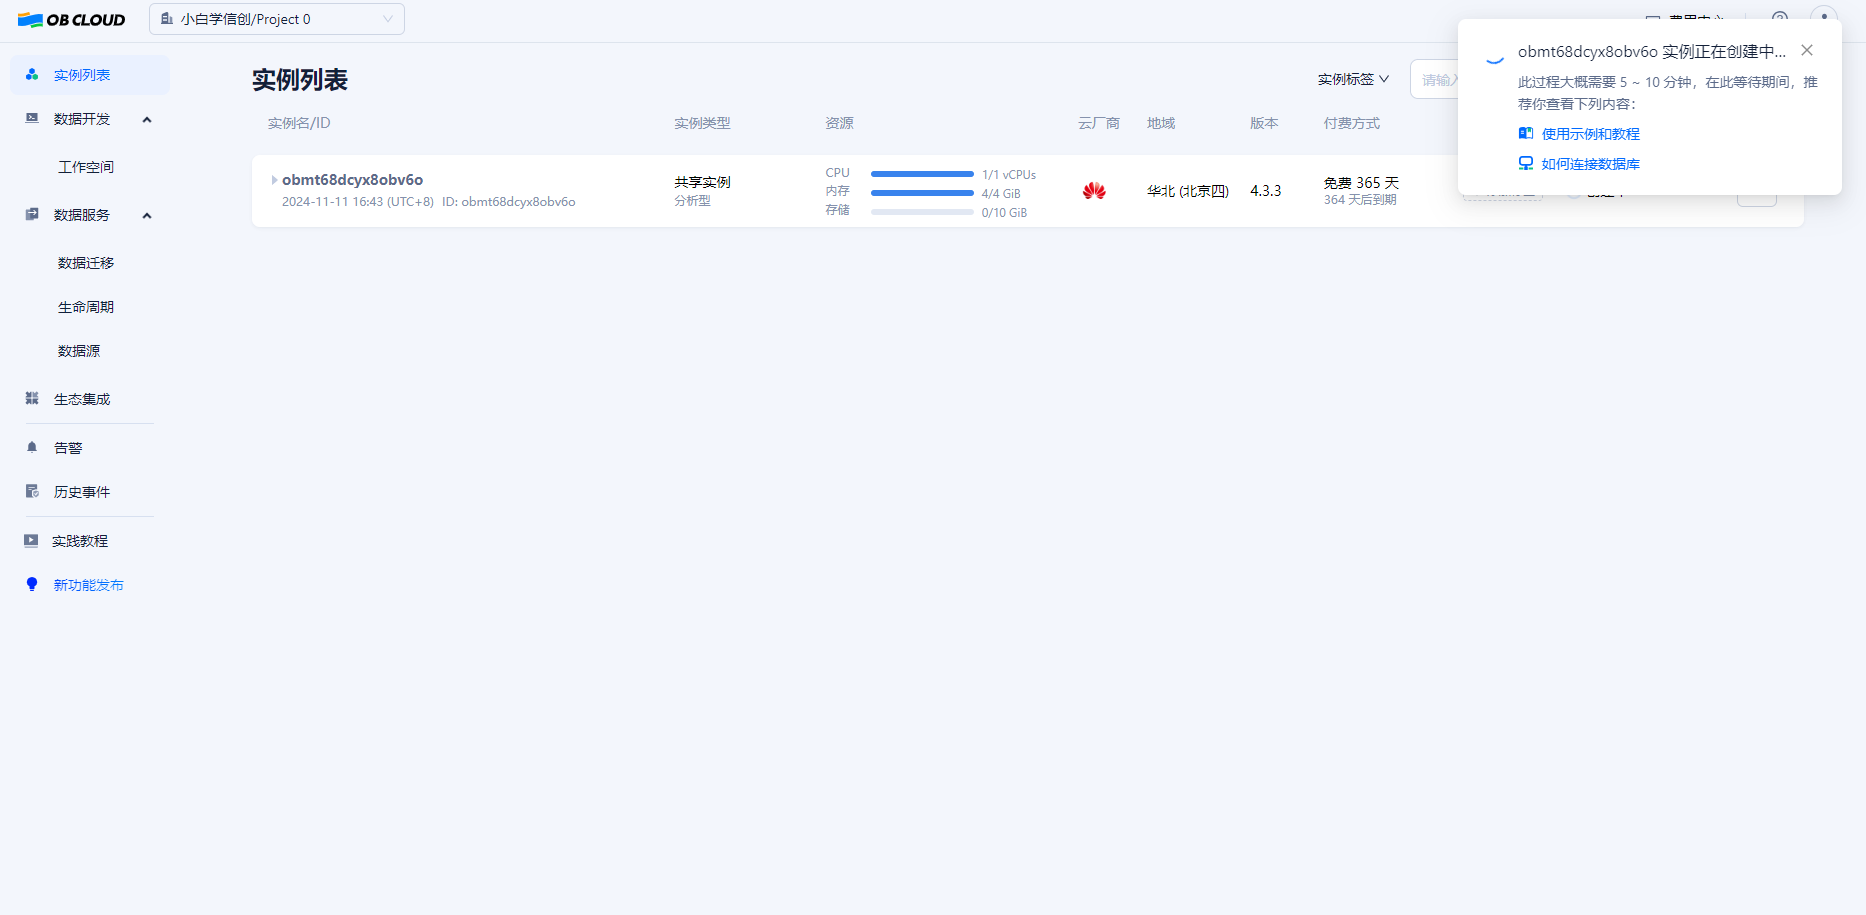The height and width of the screenshot is (915, 1866).
Task: Click the instance search input field
Action: (x=1436, y=79)
